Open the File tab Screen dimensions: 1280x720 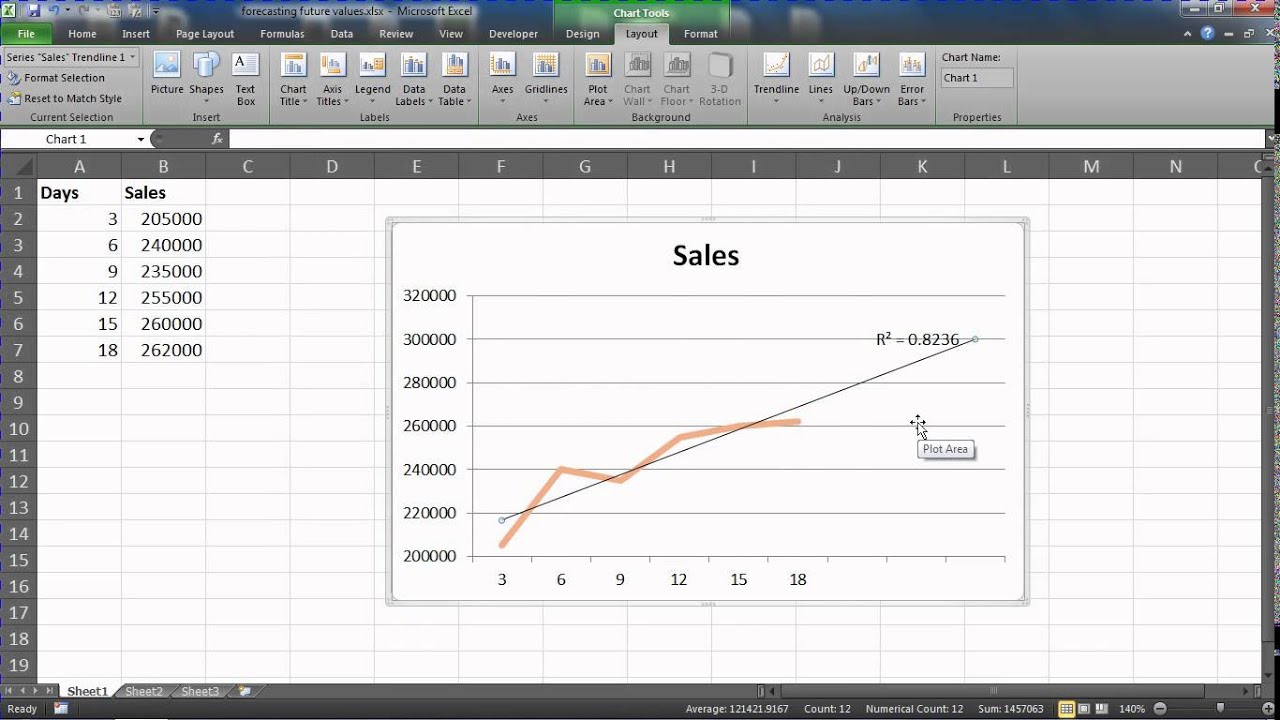[x=26, y=34]
